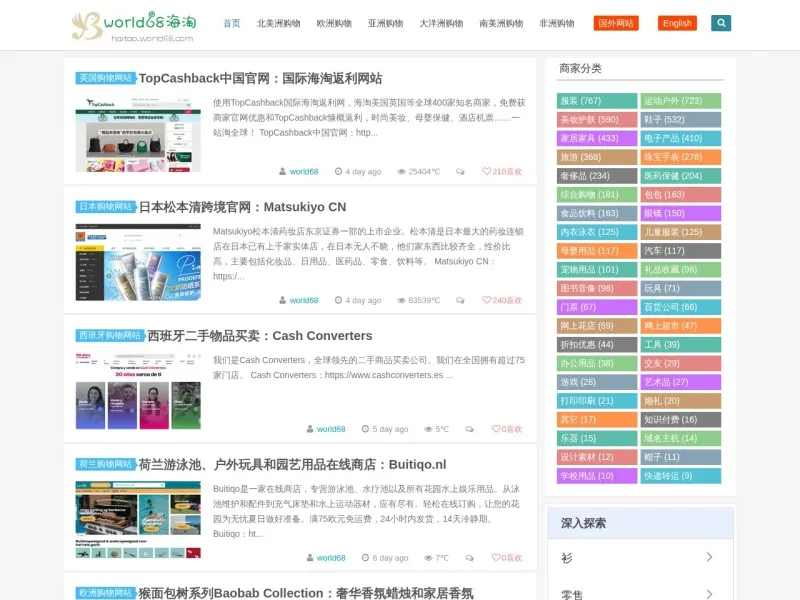This screenshot has width=800, height=600.
Task: Open Cash Converters post thumbnail image
Action: 138,391
